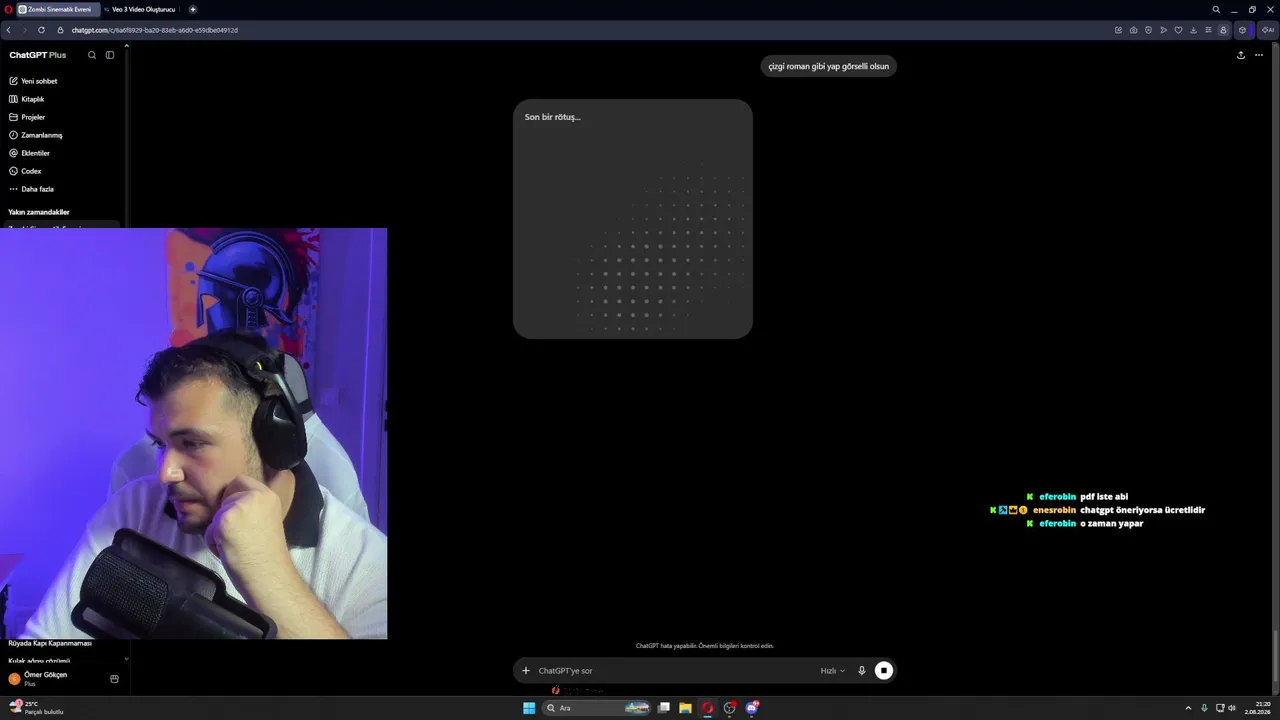
Task: Open the Hızlı model dropdown
Action: tap(833, 671)
